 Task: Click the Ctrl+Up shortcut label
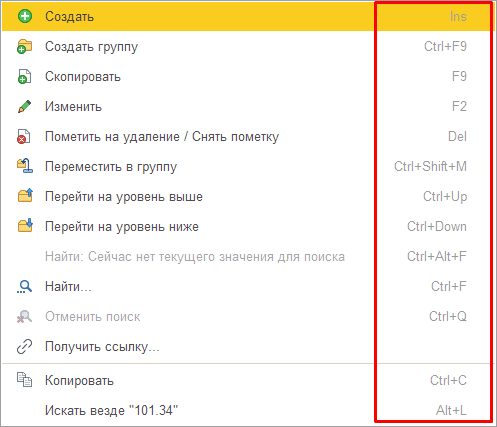pos(445,197)
